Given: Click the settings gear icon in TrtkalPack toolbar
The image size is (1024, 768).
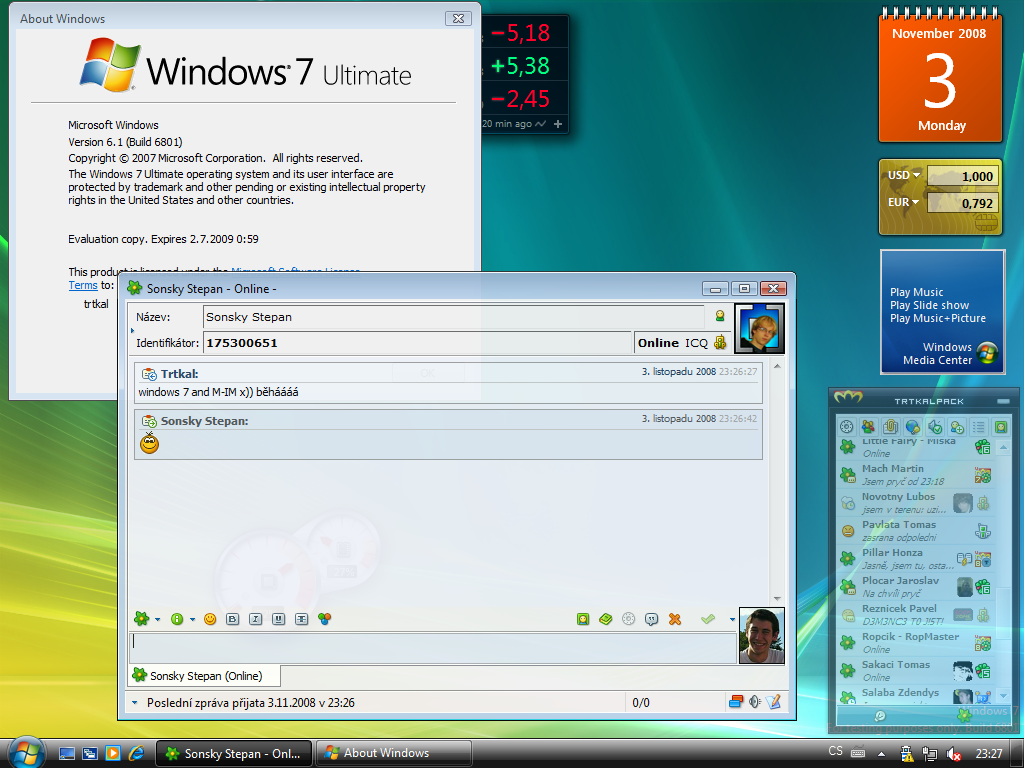Looking at the screenshot, I should [x=847, y=427].
